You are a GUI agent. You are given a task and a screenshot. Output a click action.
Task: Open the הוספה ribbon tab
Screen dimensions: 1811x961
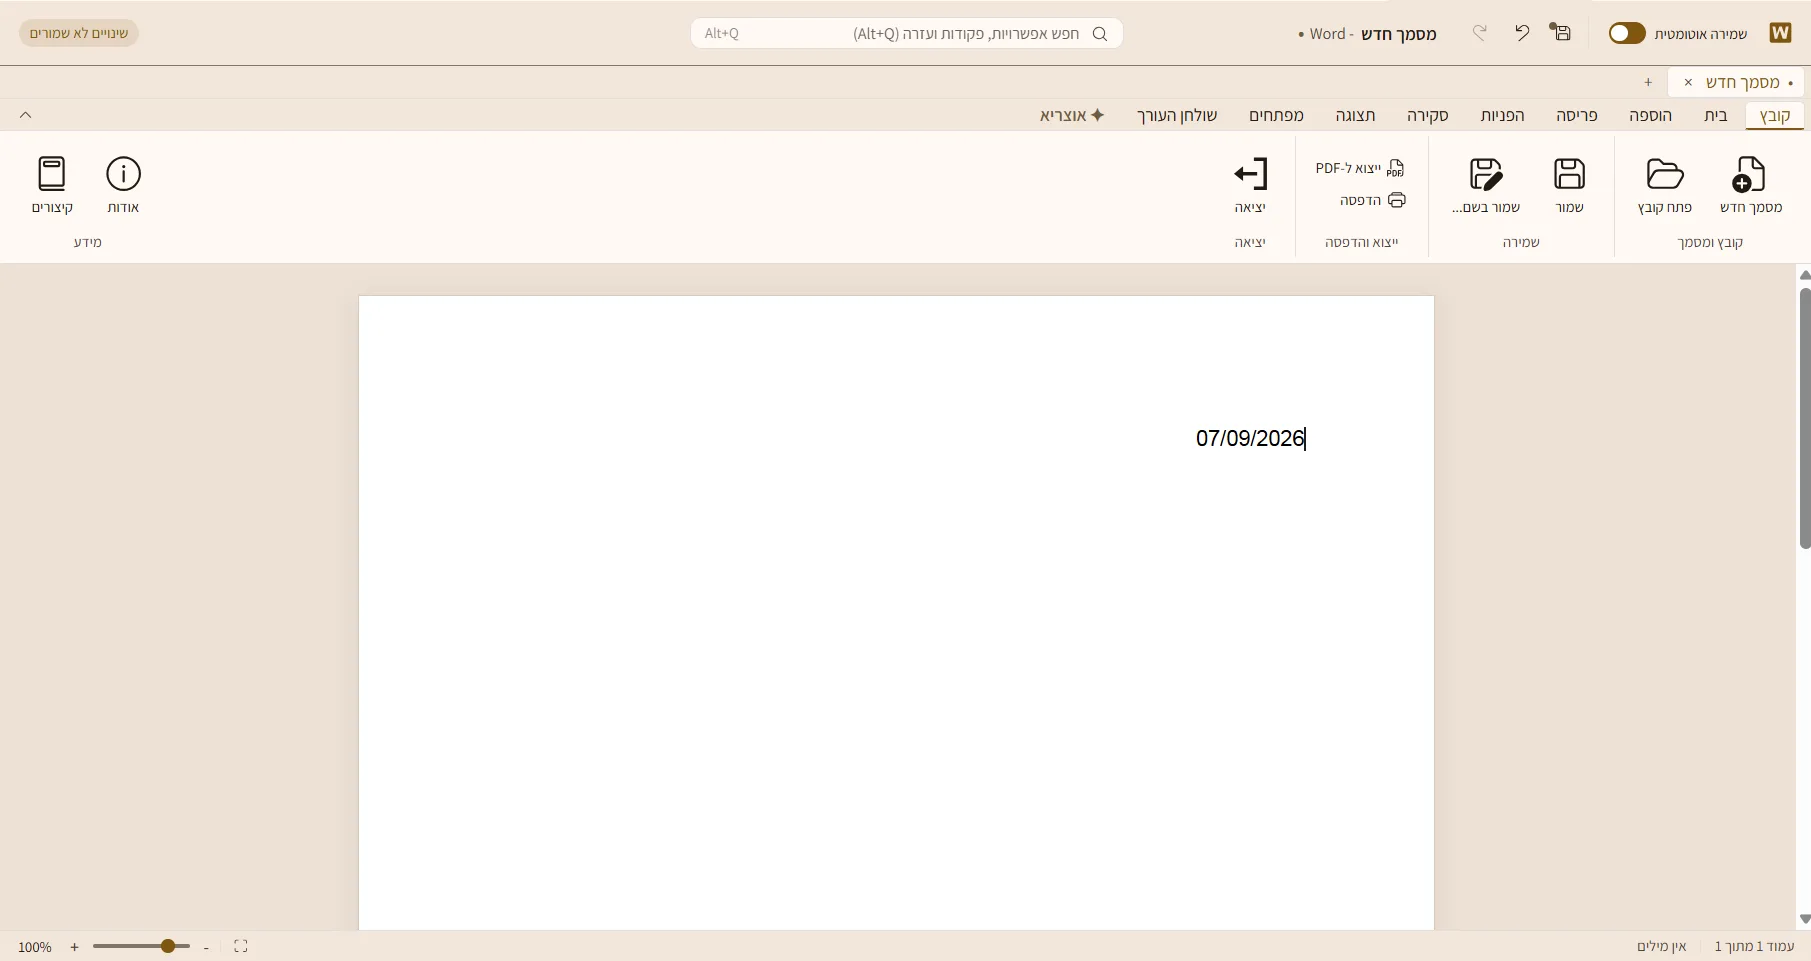pyautogui.click(x=1650, y=115)
